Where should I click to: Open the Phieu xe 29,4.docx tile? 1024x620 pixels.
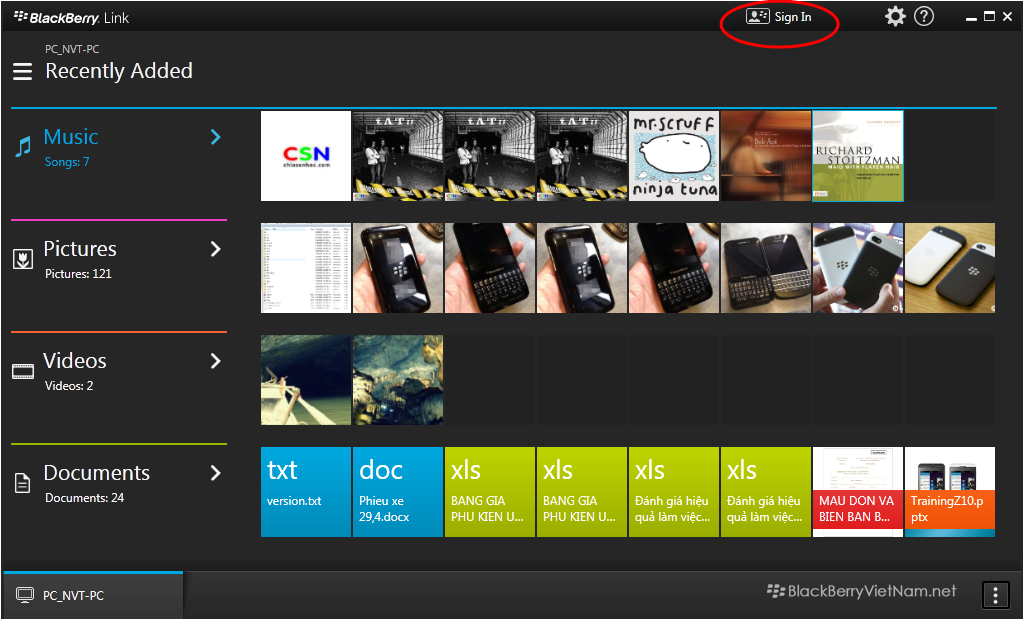397,492
